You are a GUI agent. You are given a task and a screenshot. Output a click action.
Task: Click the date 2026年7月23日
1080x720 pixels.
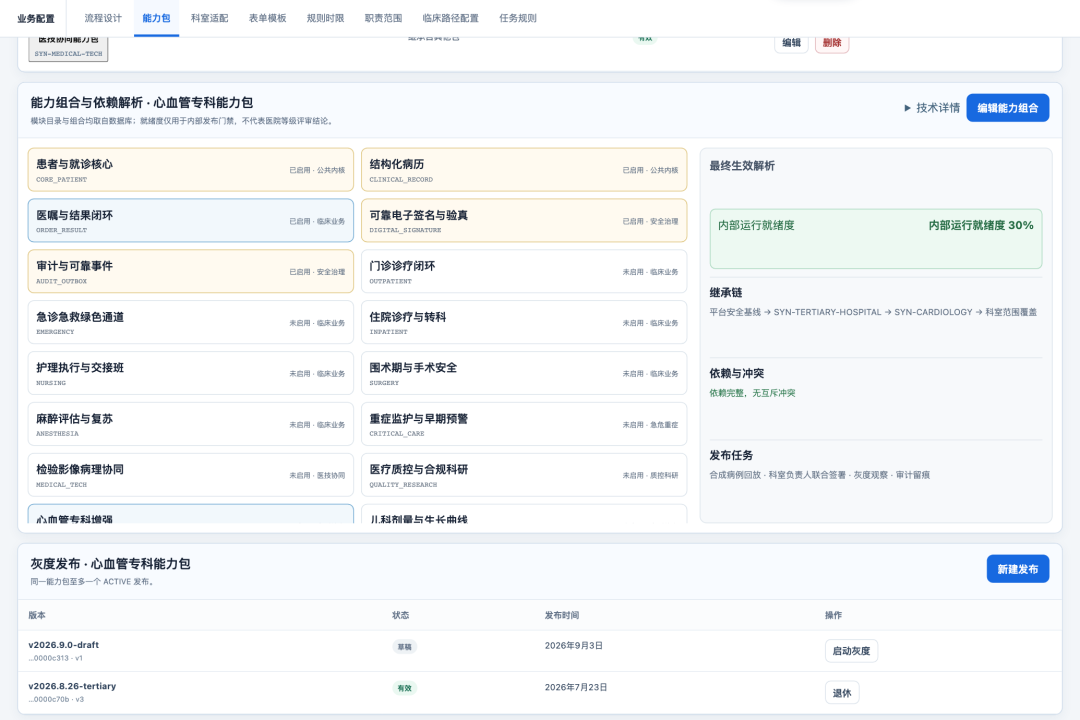[x=576, y=687]
